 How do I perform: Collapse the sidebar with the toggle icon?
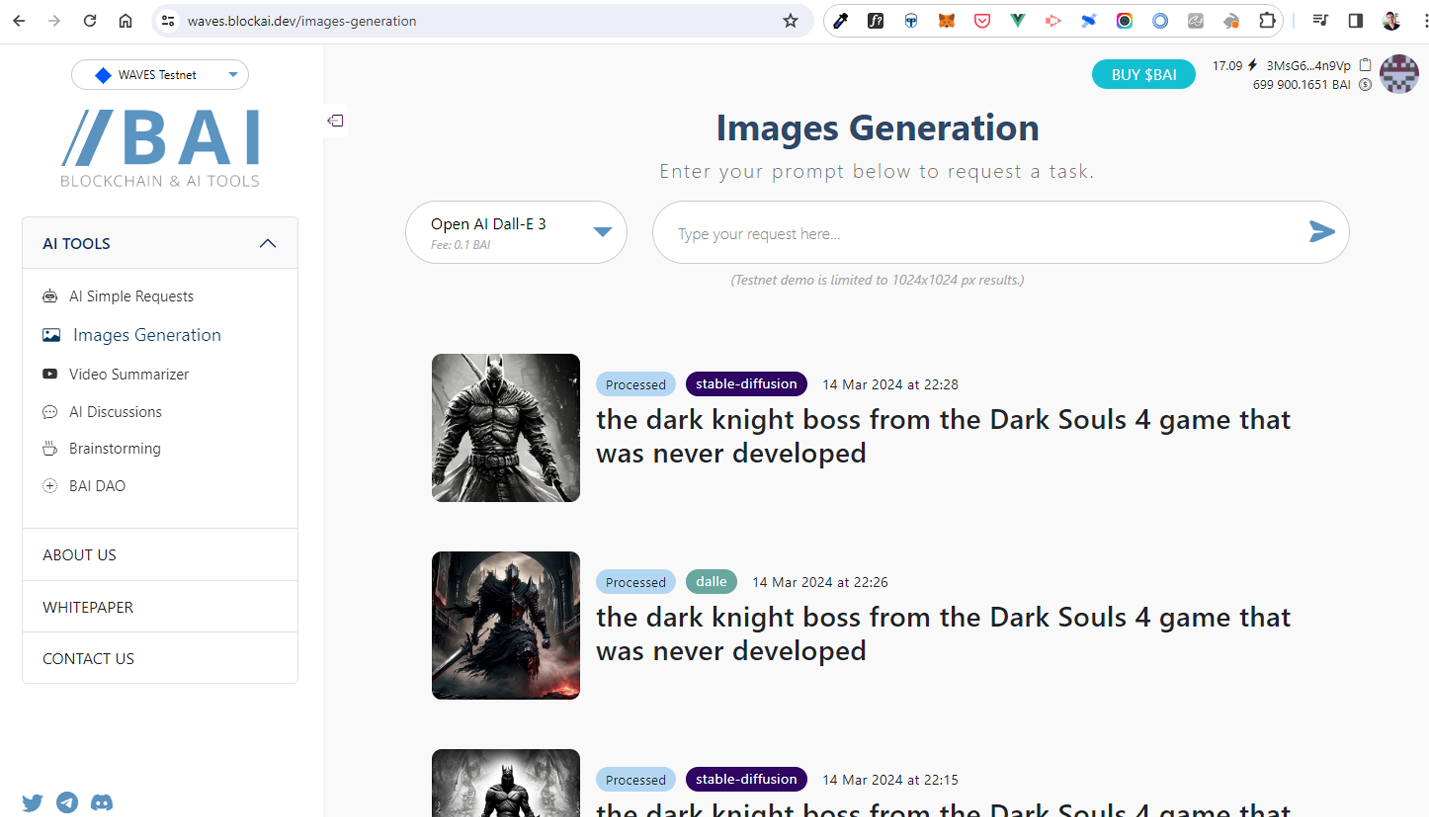pos(336,121)
